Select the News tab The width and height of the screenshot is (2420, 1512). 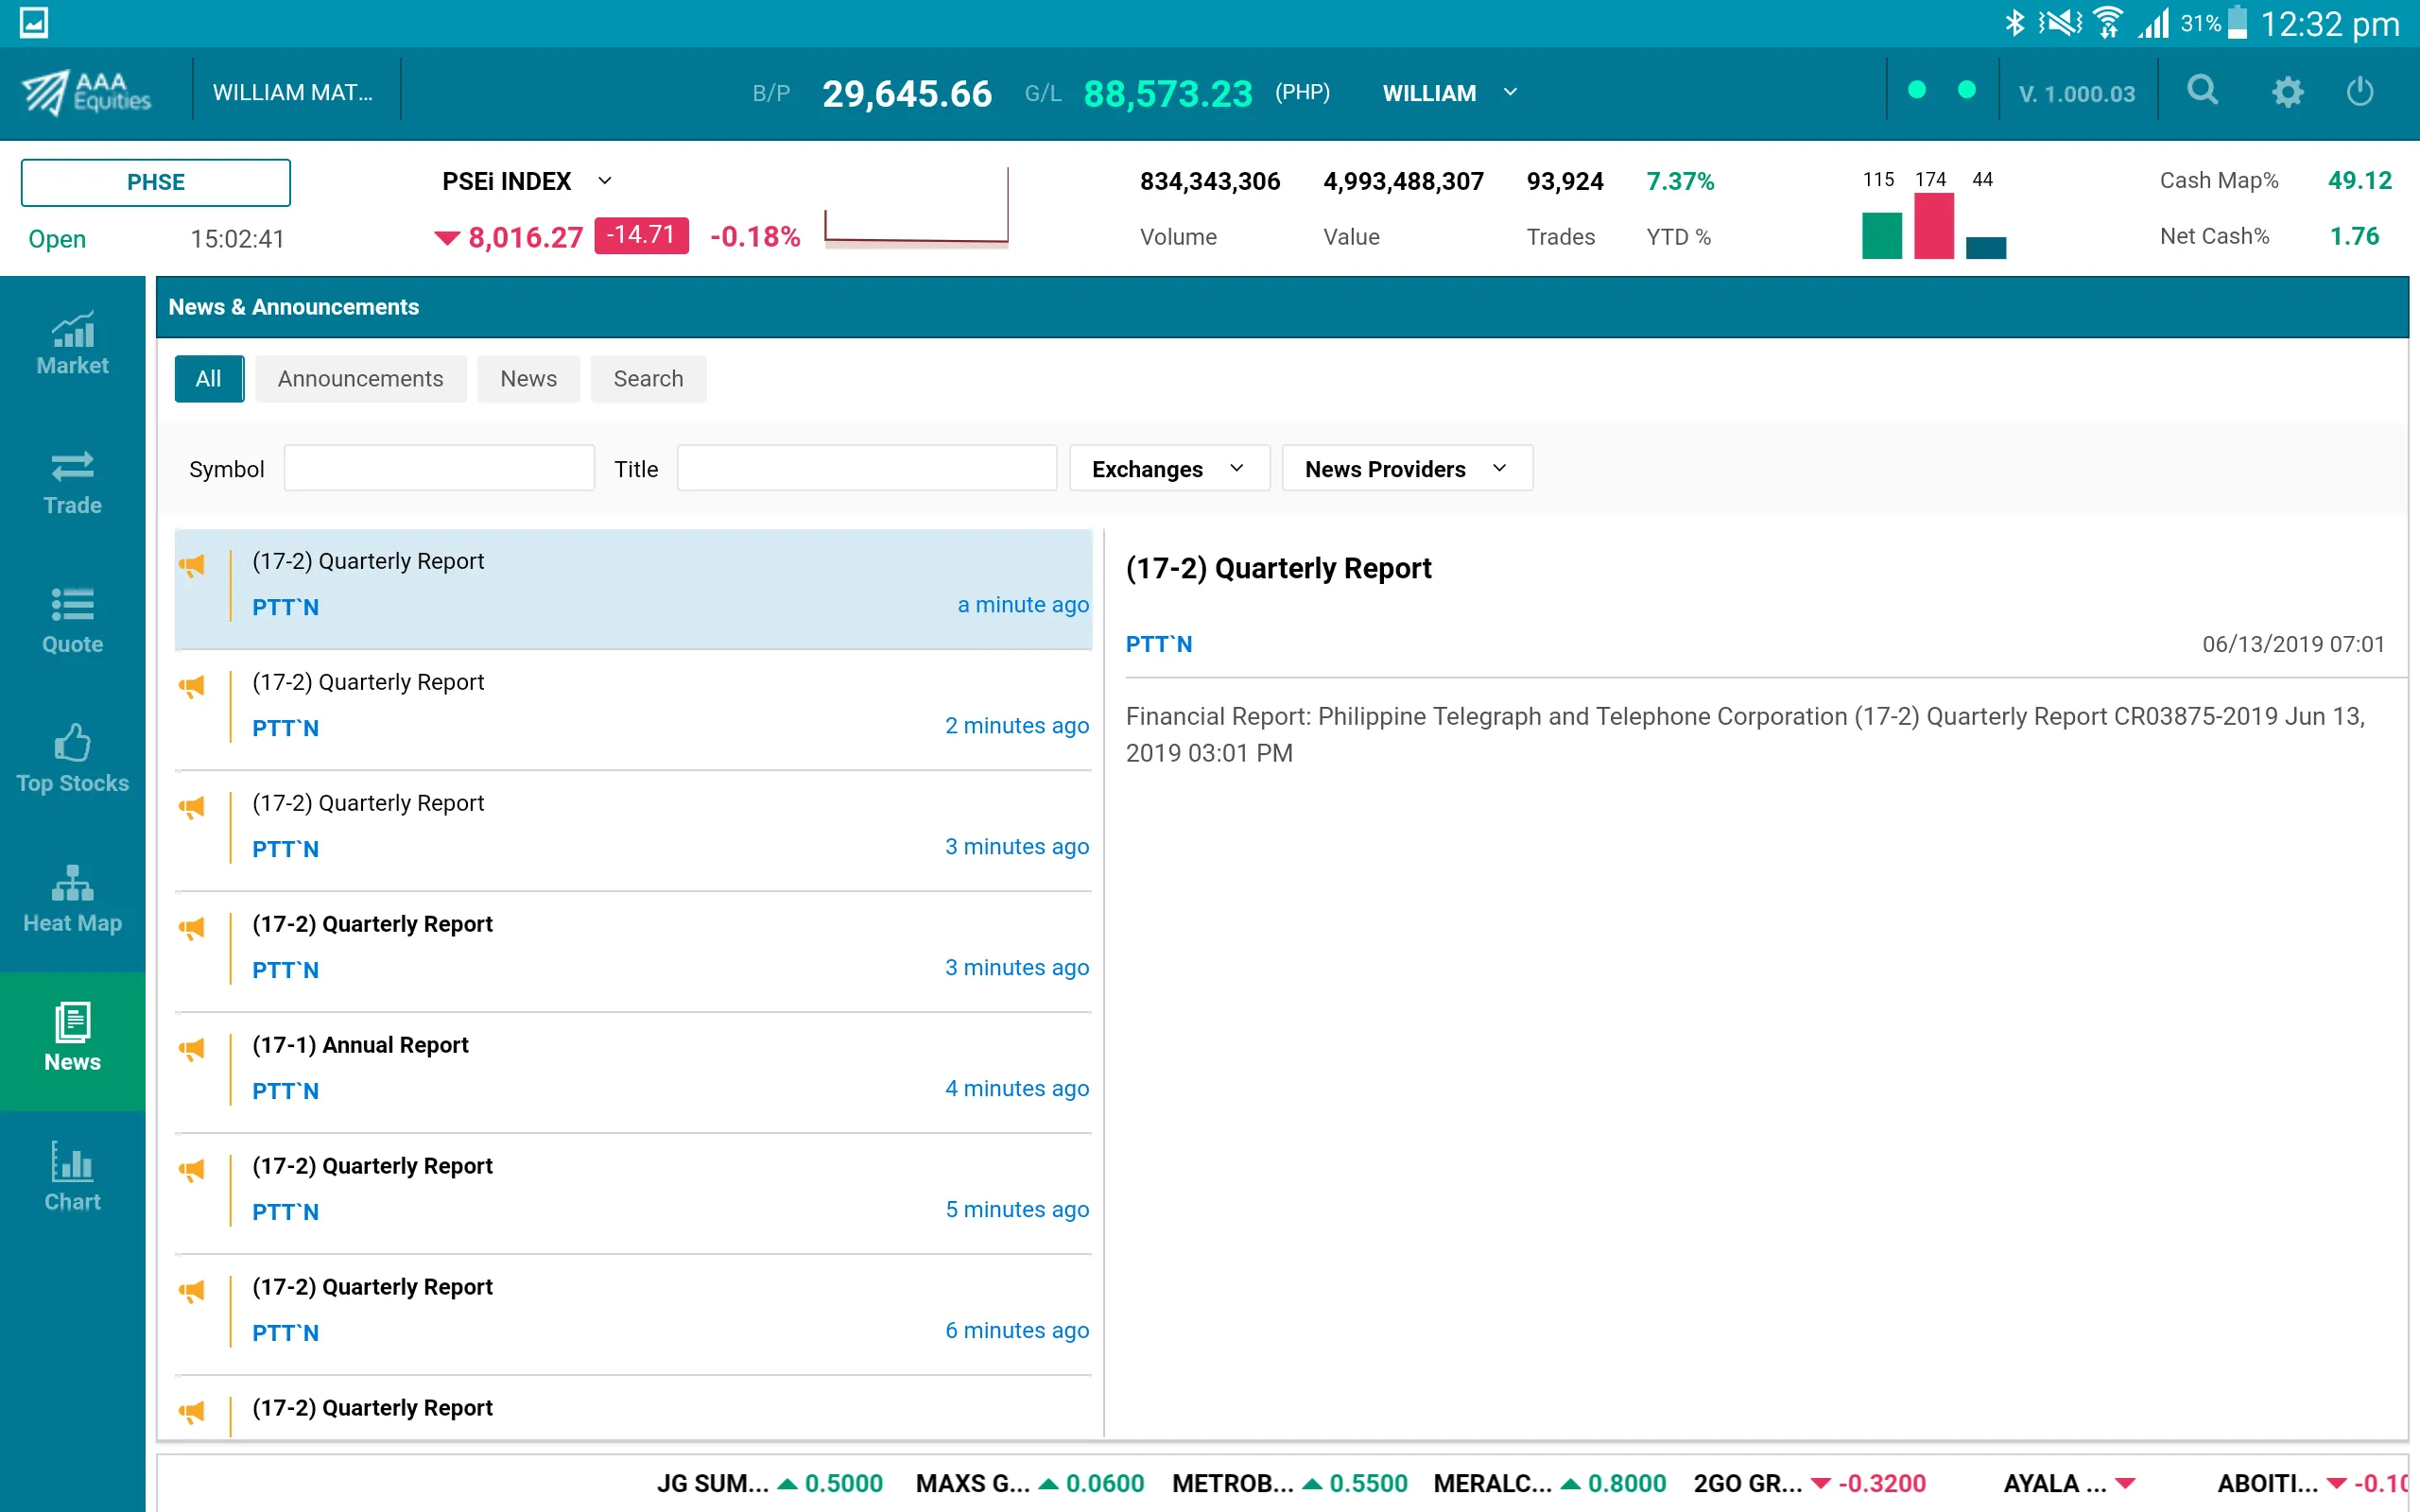(527, 378)
